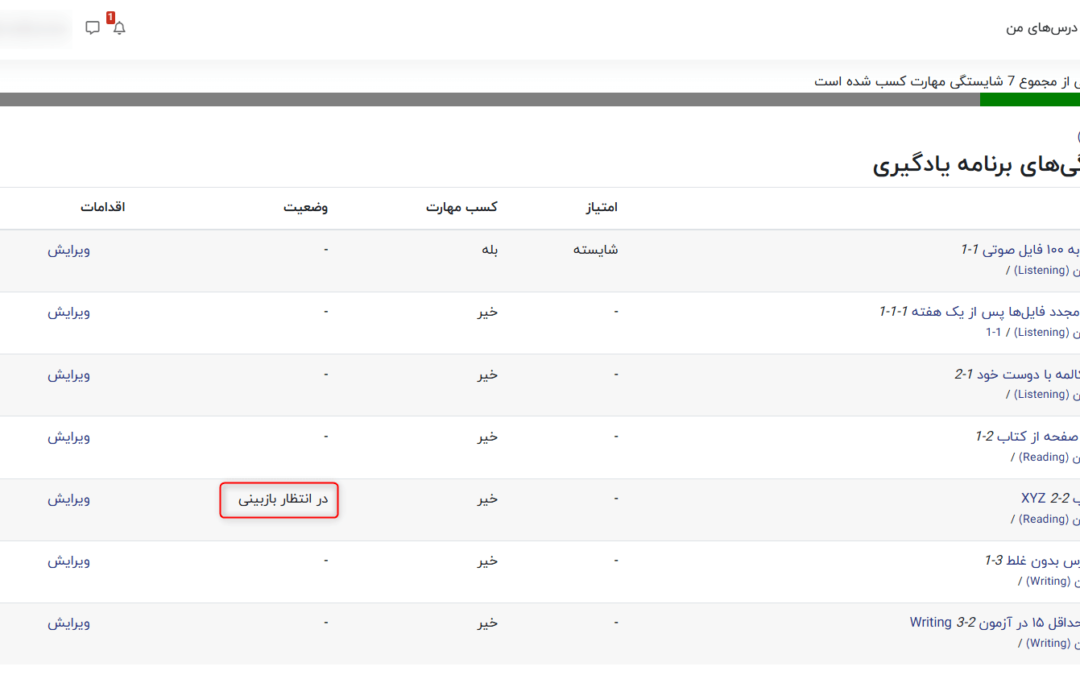Open the درس‌های من menu item
This screenshot has width=1080, height=675.
tap(1042, 28)
